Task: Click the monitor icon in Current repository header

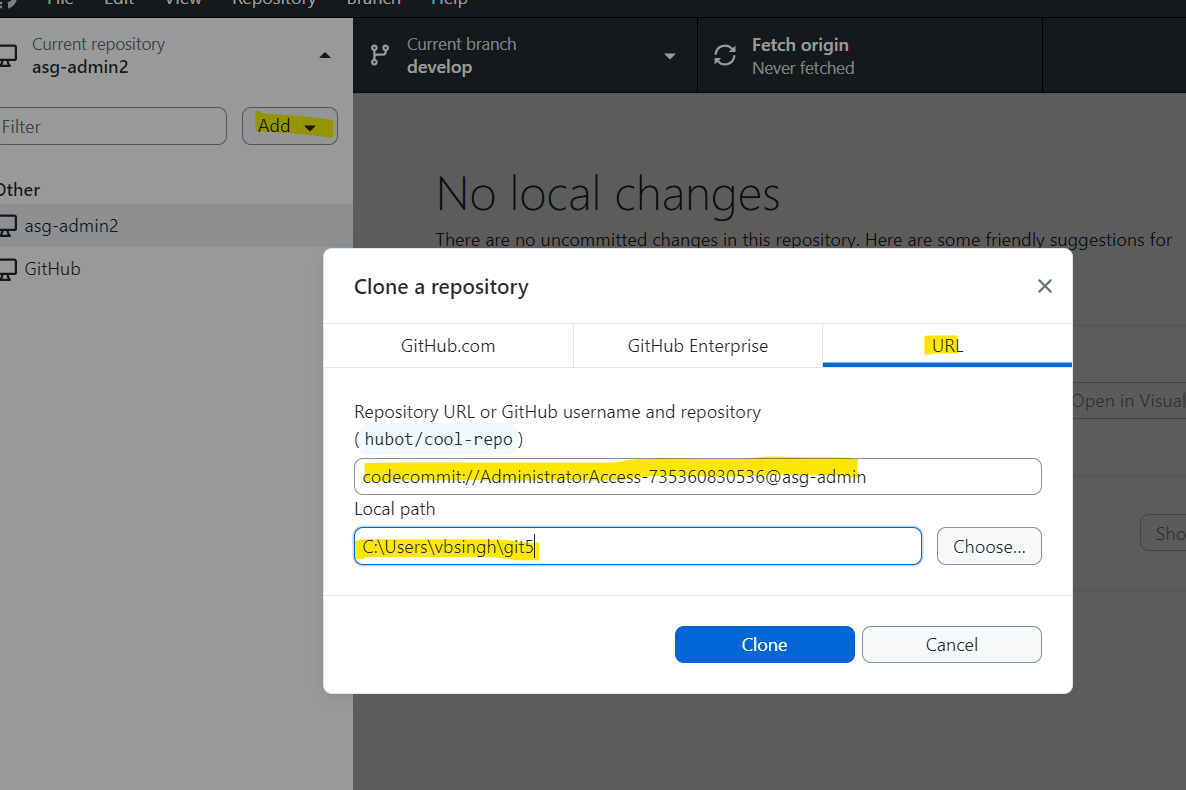Action: coord(7,56)
